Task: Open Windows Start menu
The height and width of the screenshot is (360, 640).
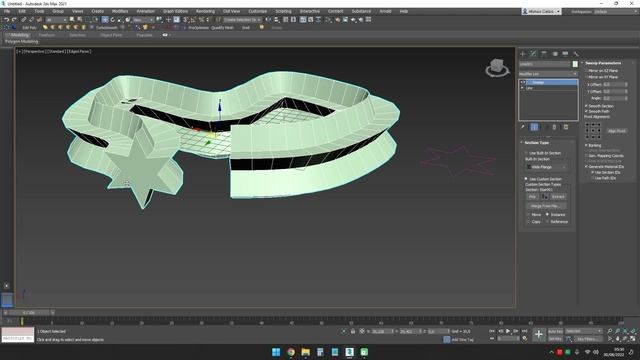Action: point(276,352)
